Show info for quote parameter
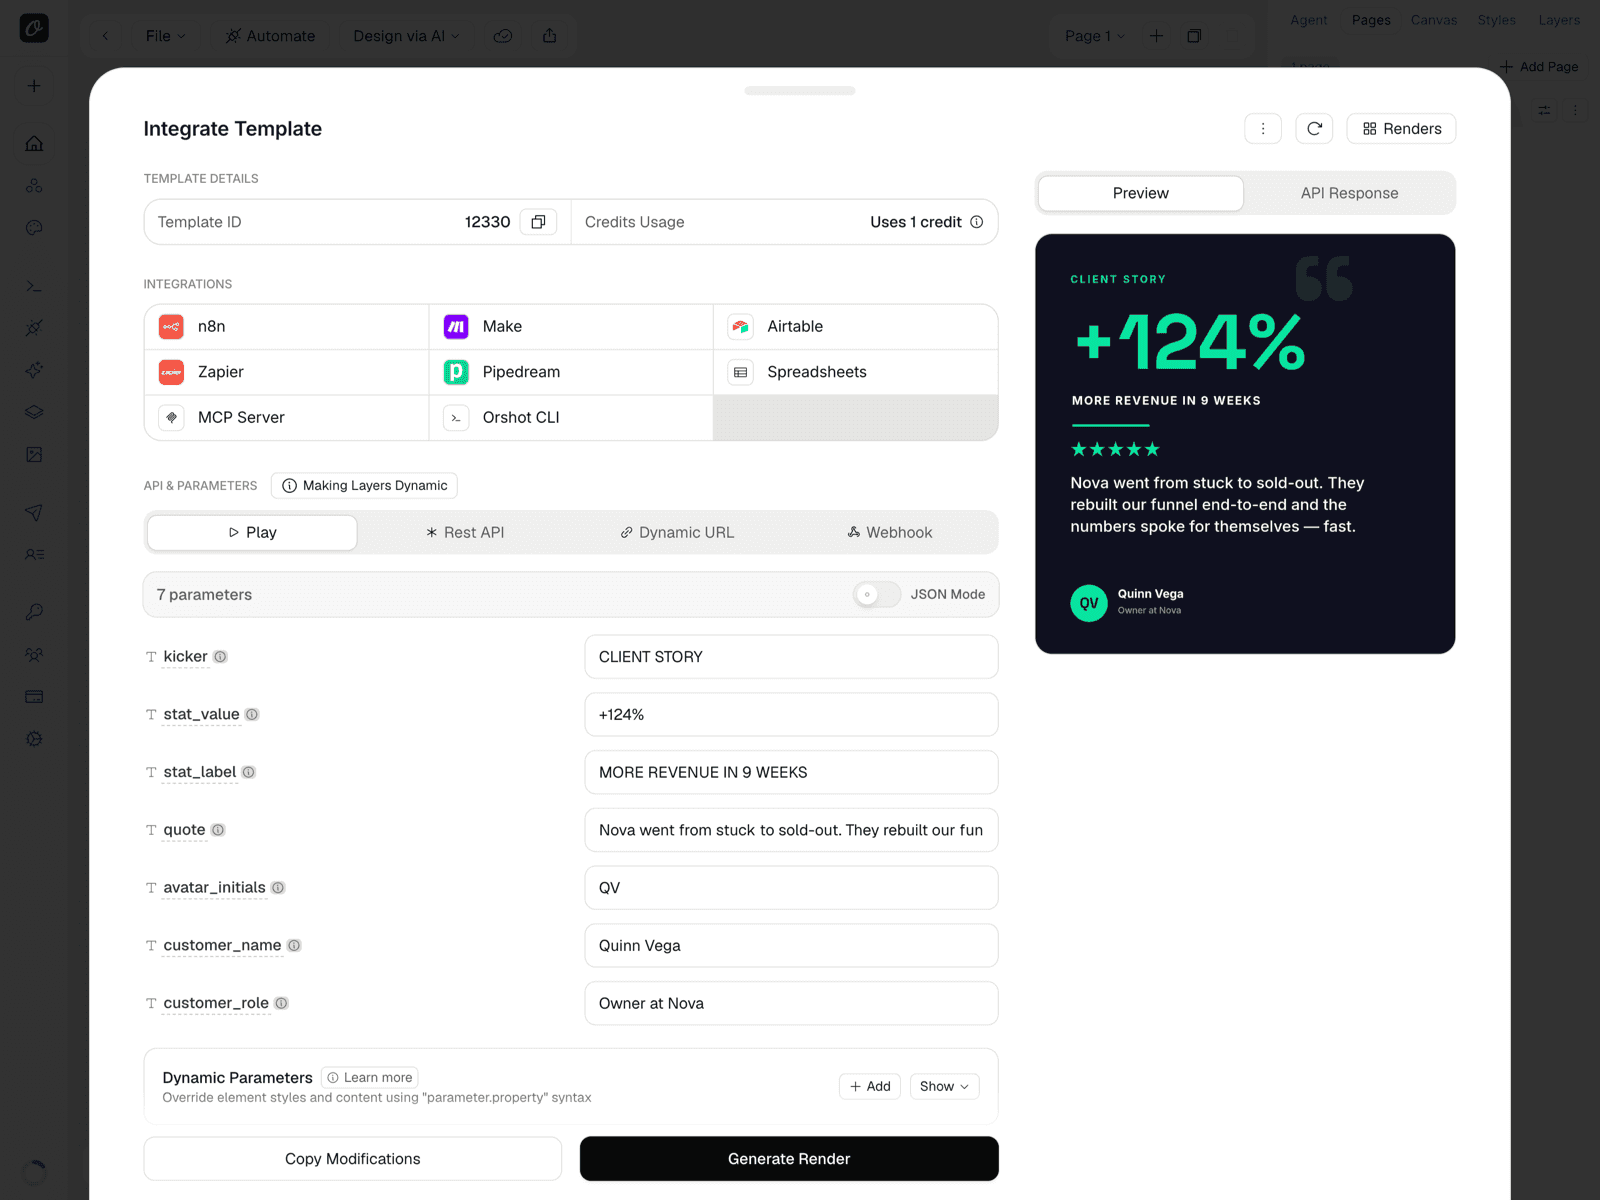Screen dimensions: 1600x1200 pos(218,830)
